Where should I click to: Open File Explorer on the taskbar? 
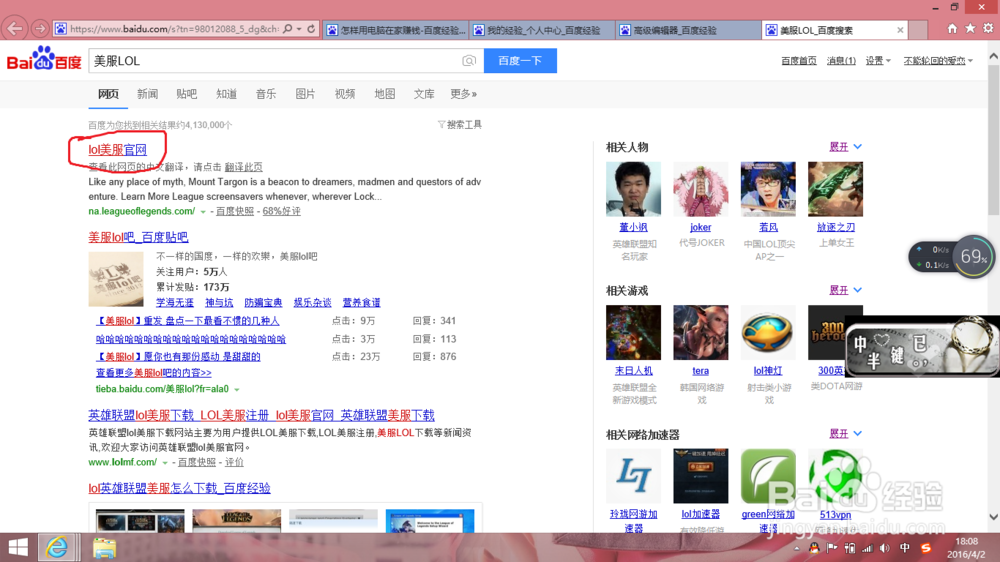[104, 547]
